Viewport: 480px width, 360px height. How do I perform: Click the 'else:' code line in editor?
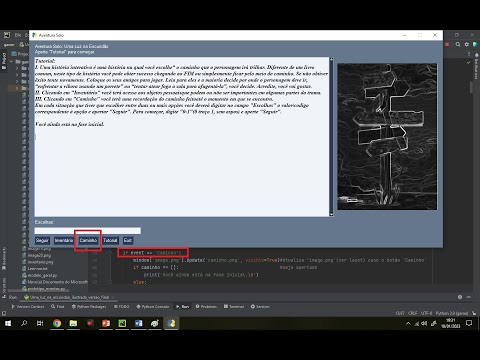pos(139,282)
